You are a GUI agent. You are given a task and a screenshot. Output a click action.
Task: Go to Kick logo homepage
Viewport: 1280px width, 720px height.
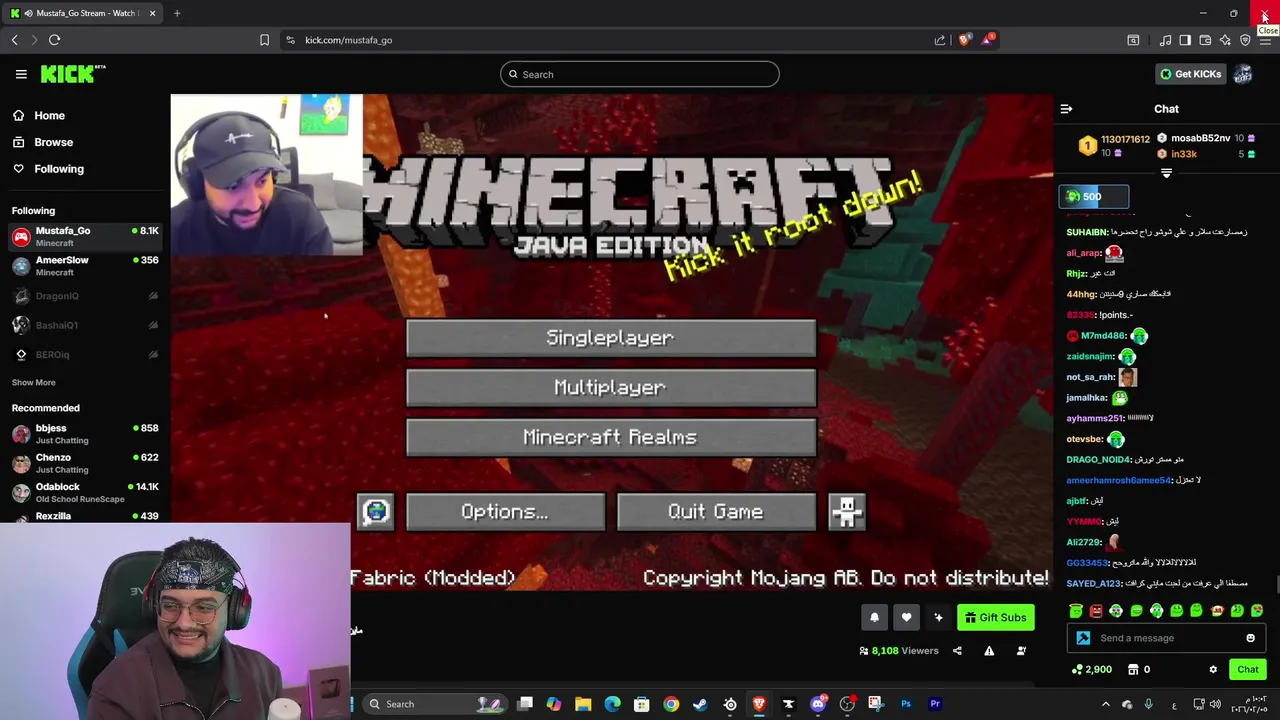point(72,74)
